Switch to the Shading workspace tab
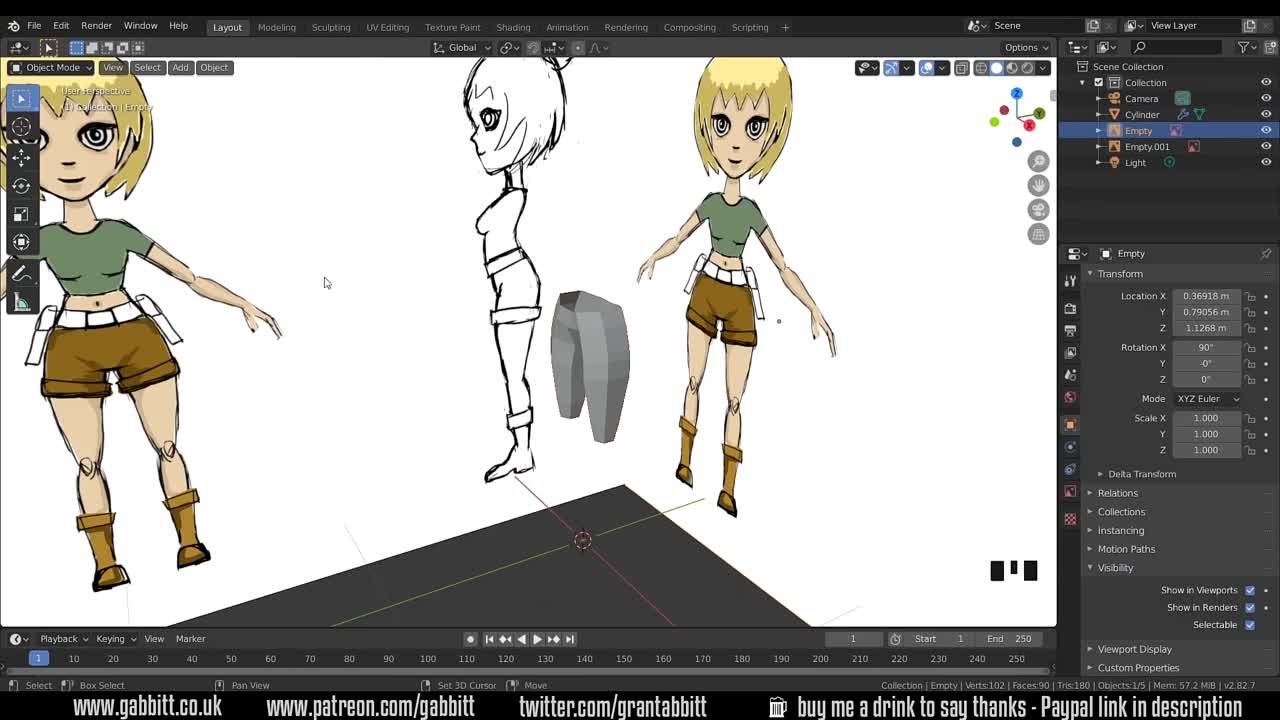Screen dimensions: 1280x720 coord(513,27)
